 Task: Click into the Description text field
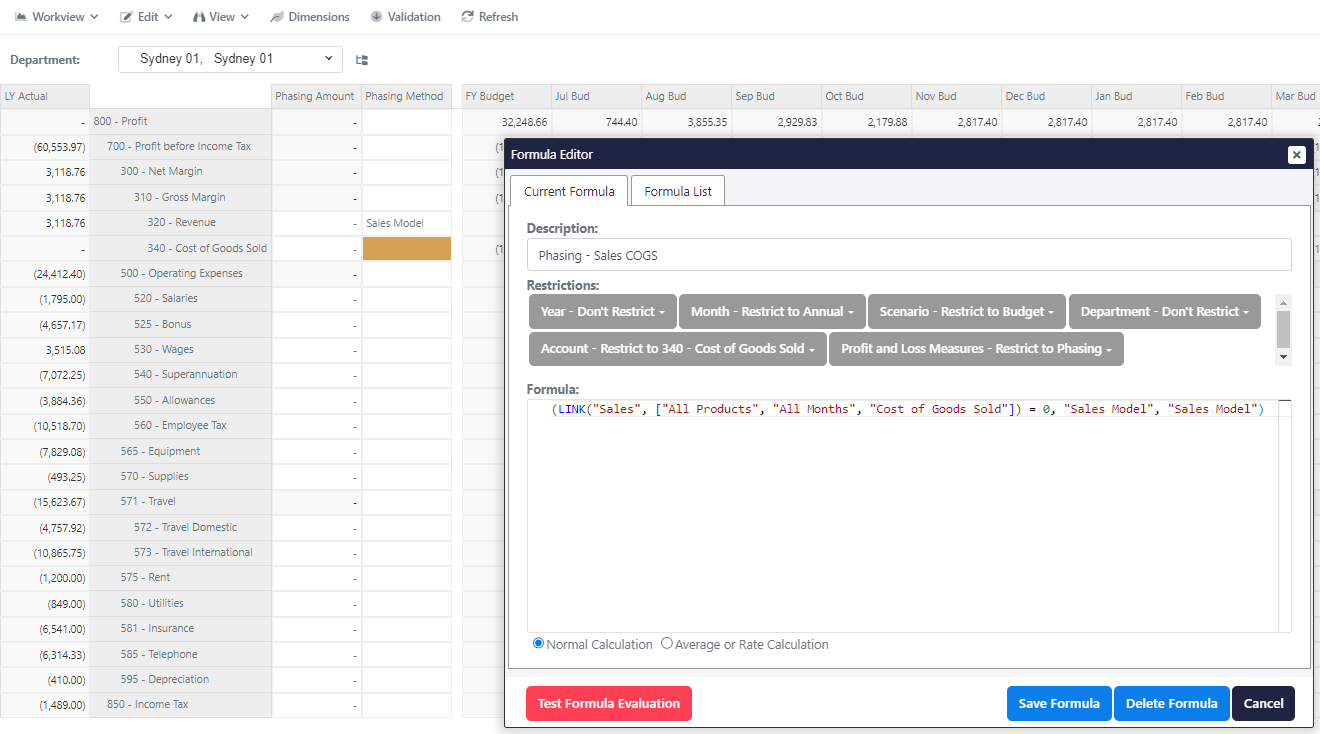point(908,255)
